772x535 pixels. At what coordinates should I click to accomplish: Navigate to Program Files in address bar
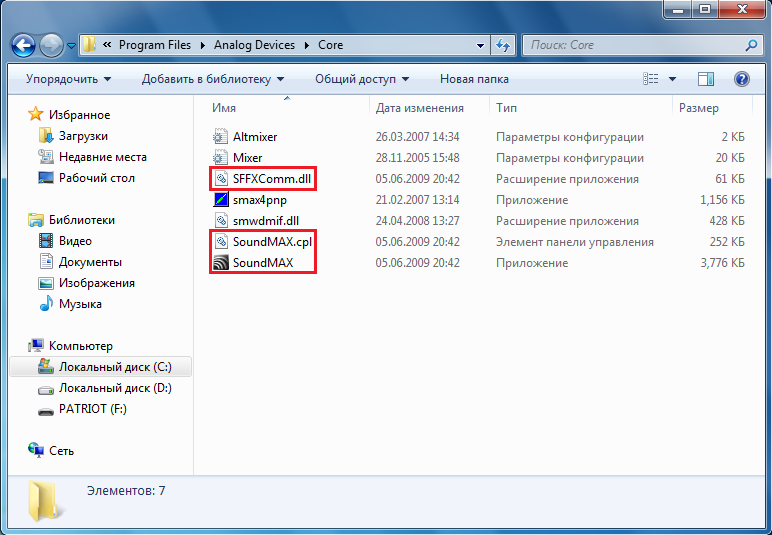[155, 45]
